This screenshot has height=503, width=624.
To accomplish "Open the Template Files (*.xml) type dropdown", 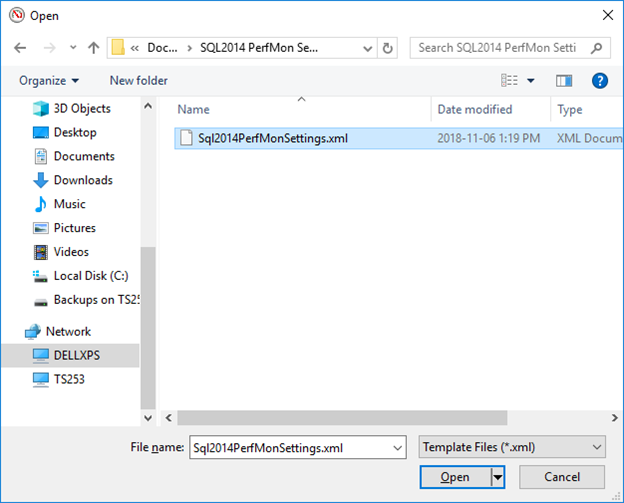I will click(512, 447).
